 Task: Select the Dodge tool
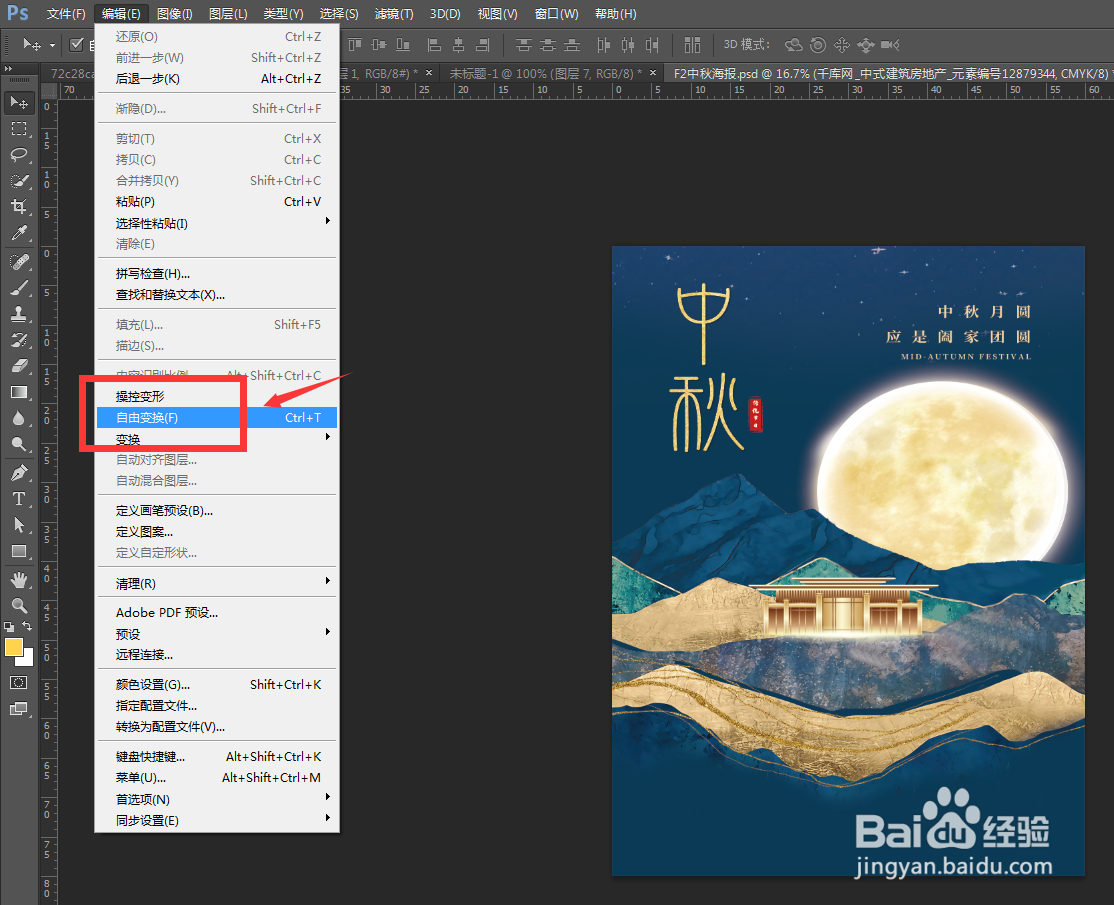(x=19, y=444)
